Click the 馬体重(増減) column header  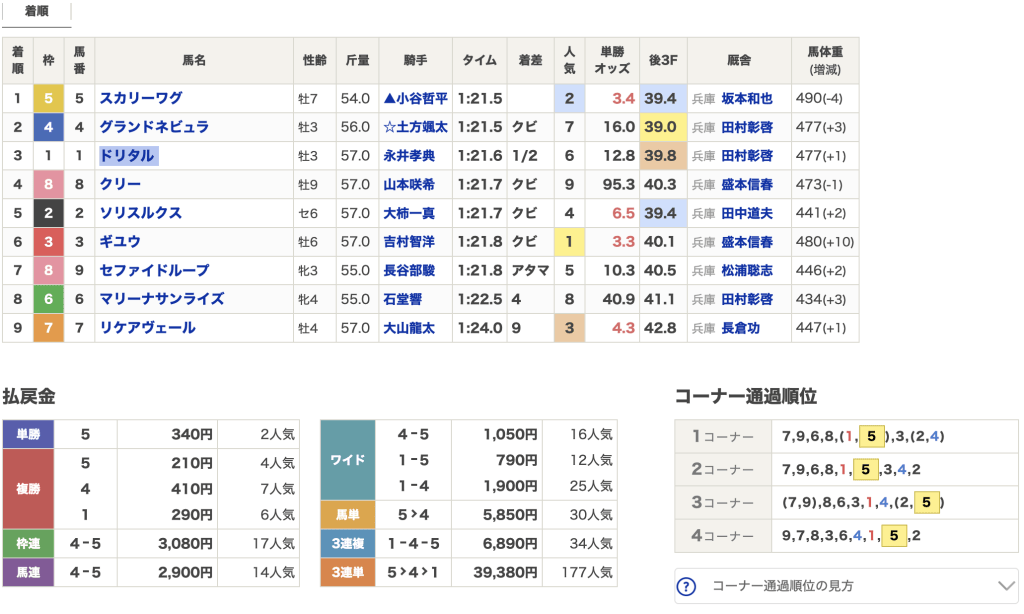coord(825,61)
